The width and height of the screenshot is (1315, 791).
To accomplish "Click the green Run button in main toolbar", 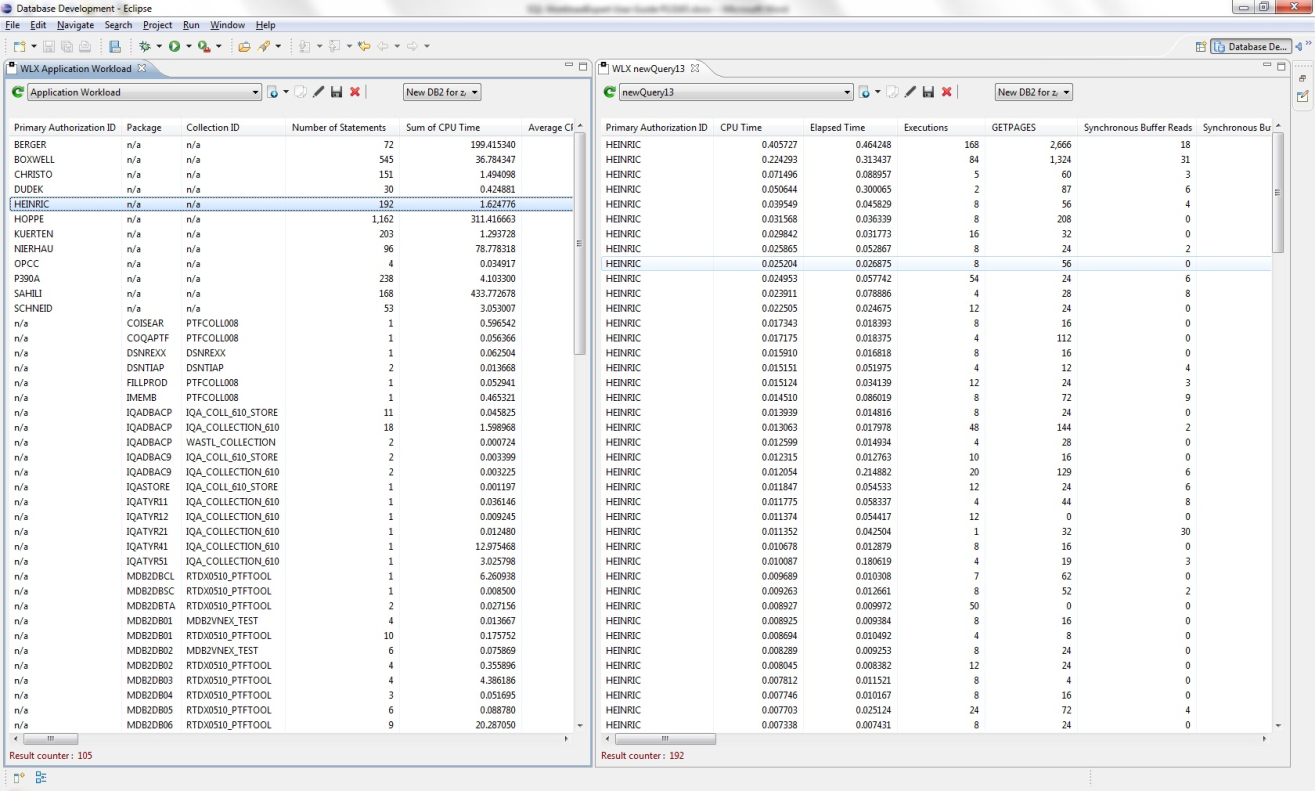I will pos(174,46).
